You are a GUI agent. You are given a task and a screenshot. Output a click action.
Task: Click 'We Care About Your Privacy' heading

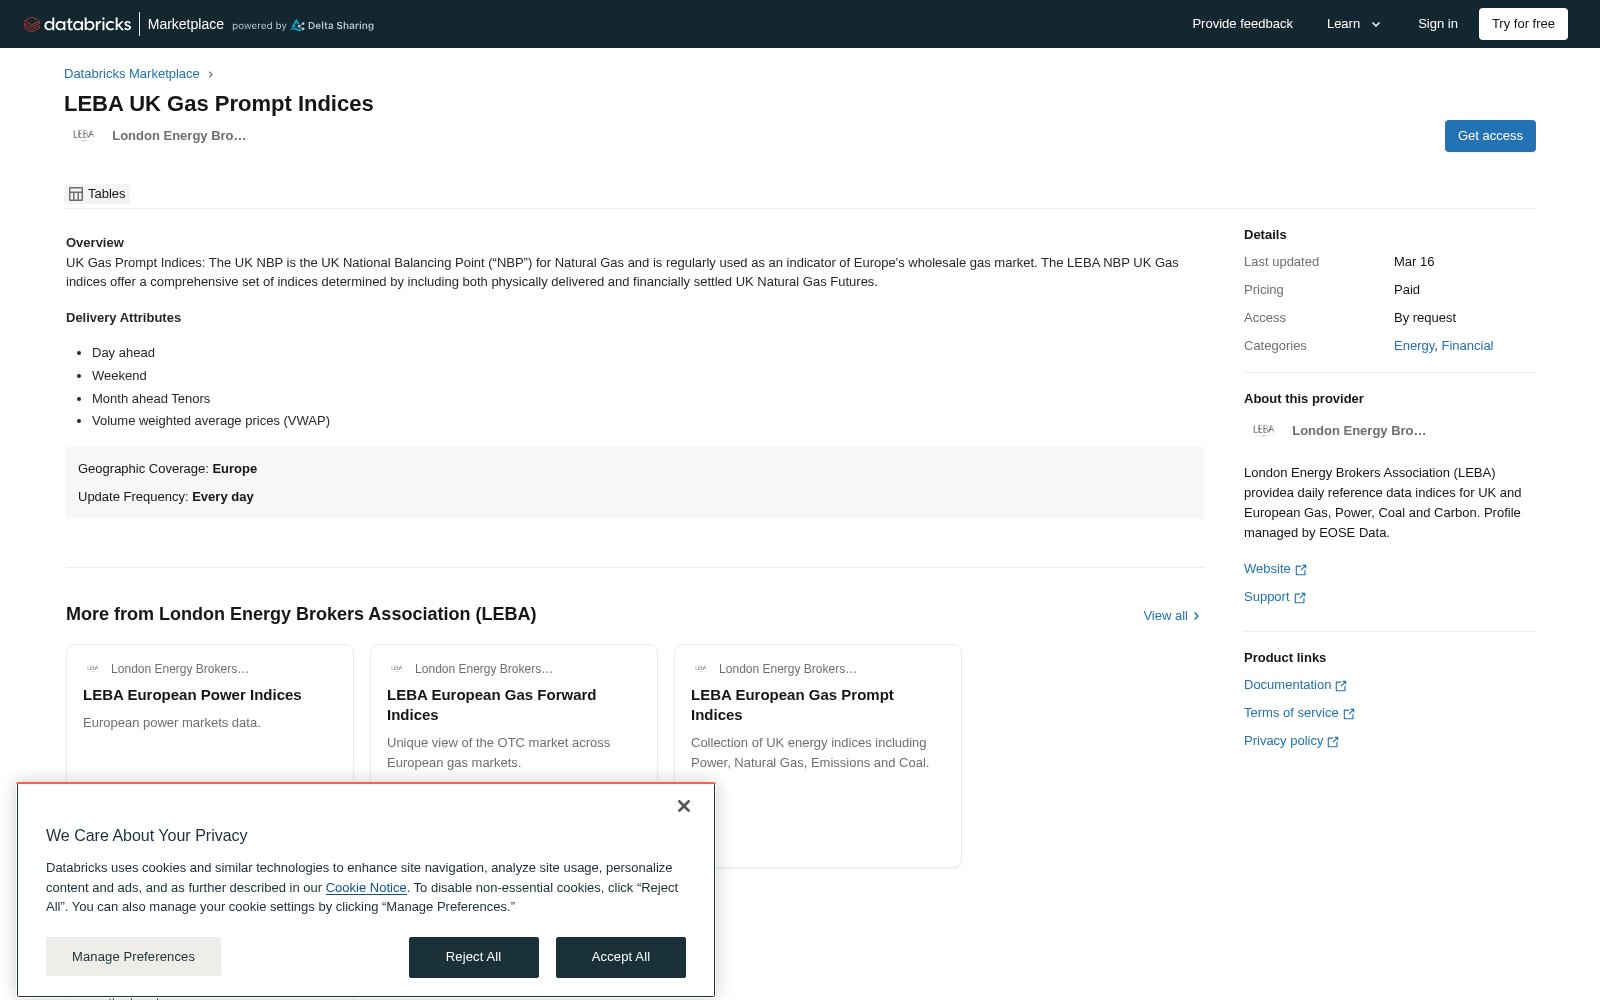click(x=147, y=836)
